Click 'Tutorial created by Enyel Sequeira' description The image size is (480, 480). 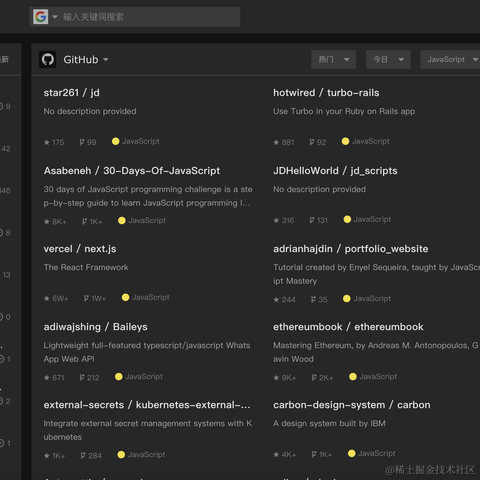376,274
